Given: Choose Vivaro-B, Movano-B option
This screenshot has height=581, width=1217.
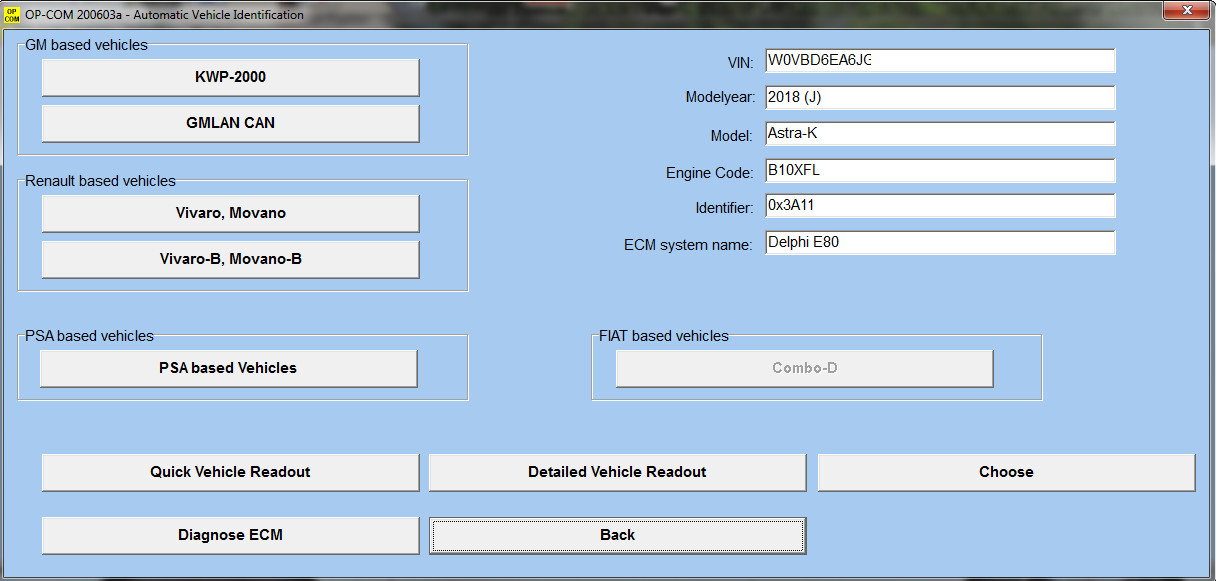Looking at the screenshot, I should 230,259.
